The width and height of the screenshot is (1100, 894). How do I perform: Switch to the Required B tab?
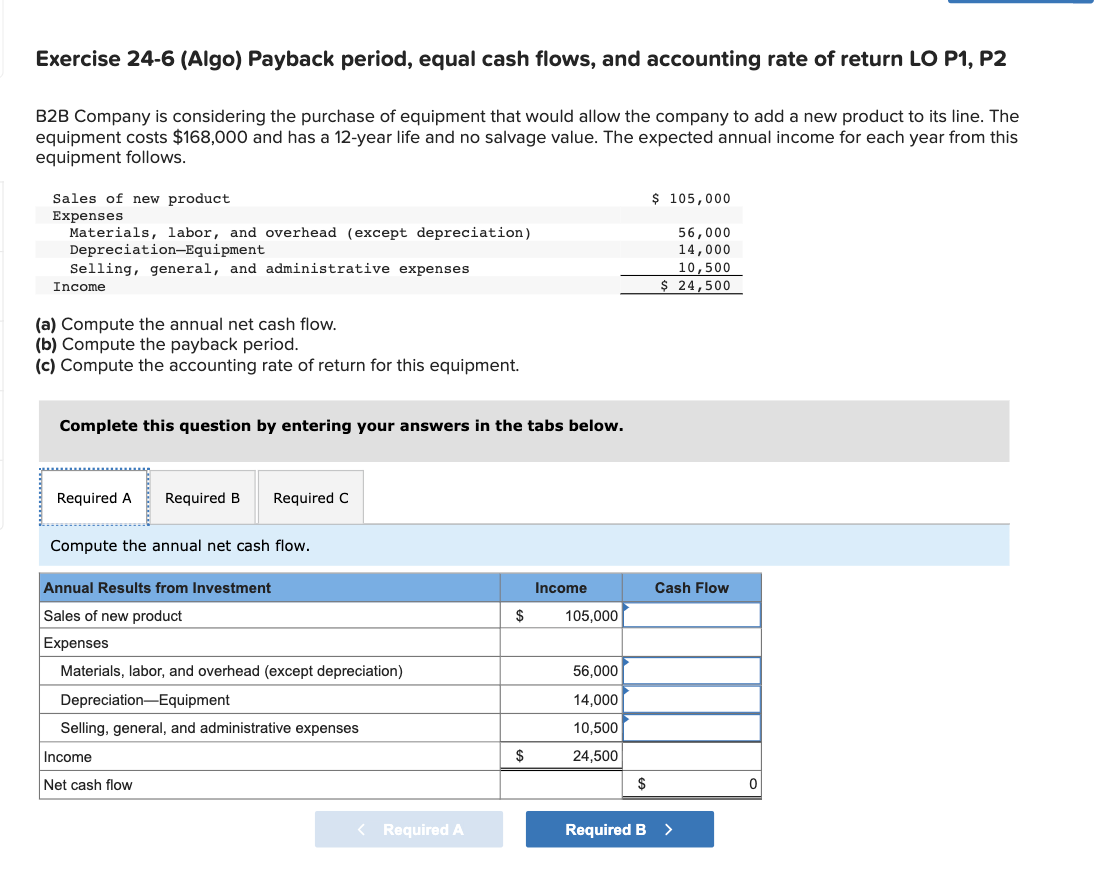(202, 497)
